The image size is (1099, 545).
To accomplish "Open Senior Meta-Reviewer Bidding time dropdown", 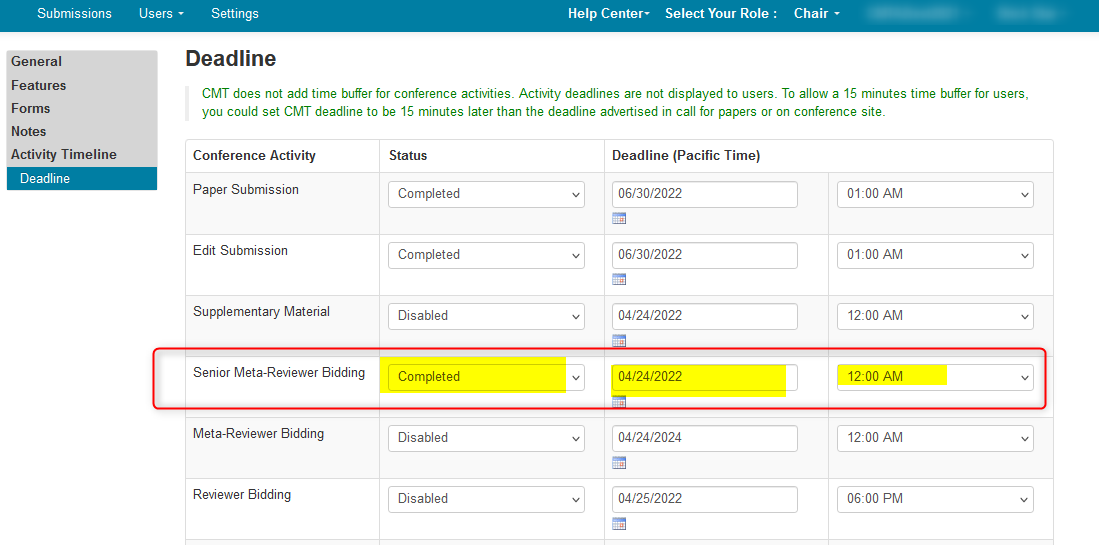I will click(935, 377).
